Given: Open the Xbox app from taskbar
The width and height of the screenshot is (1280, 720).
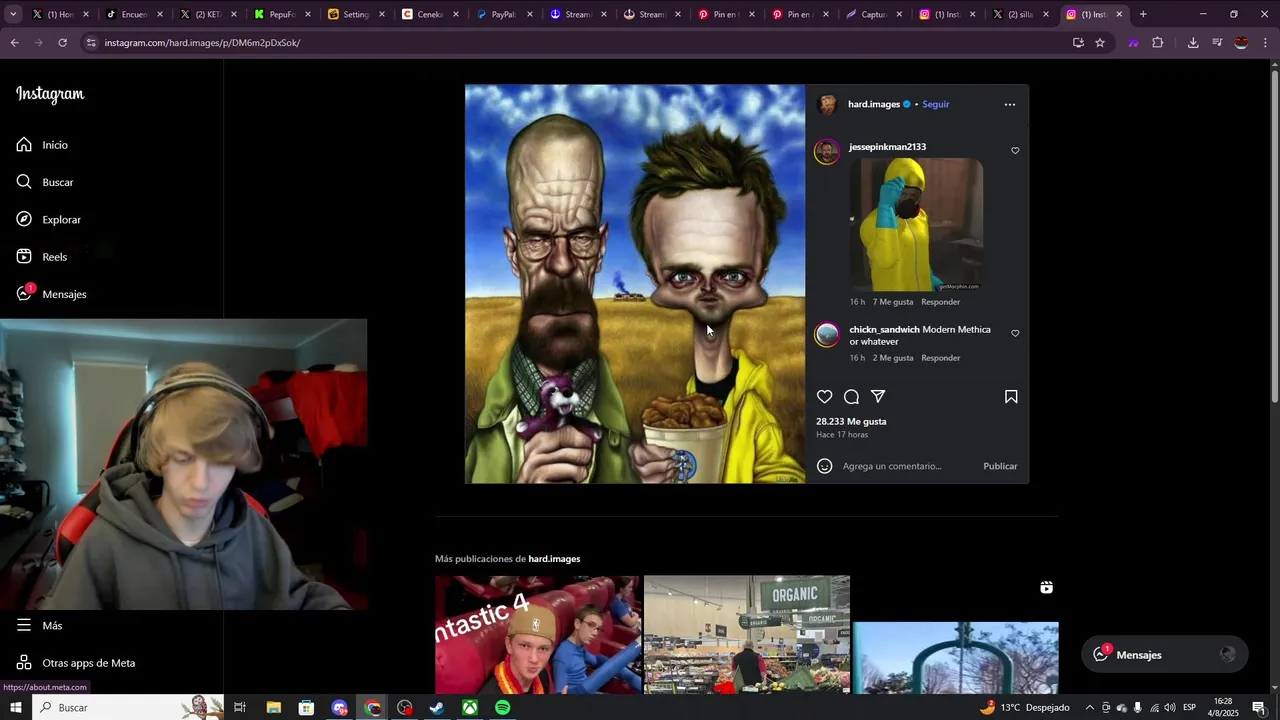Looking at the screenshot, I should pyautogui.click(x=470, y=707).
